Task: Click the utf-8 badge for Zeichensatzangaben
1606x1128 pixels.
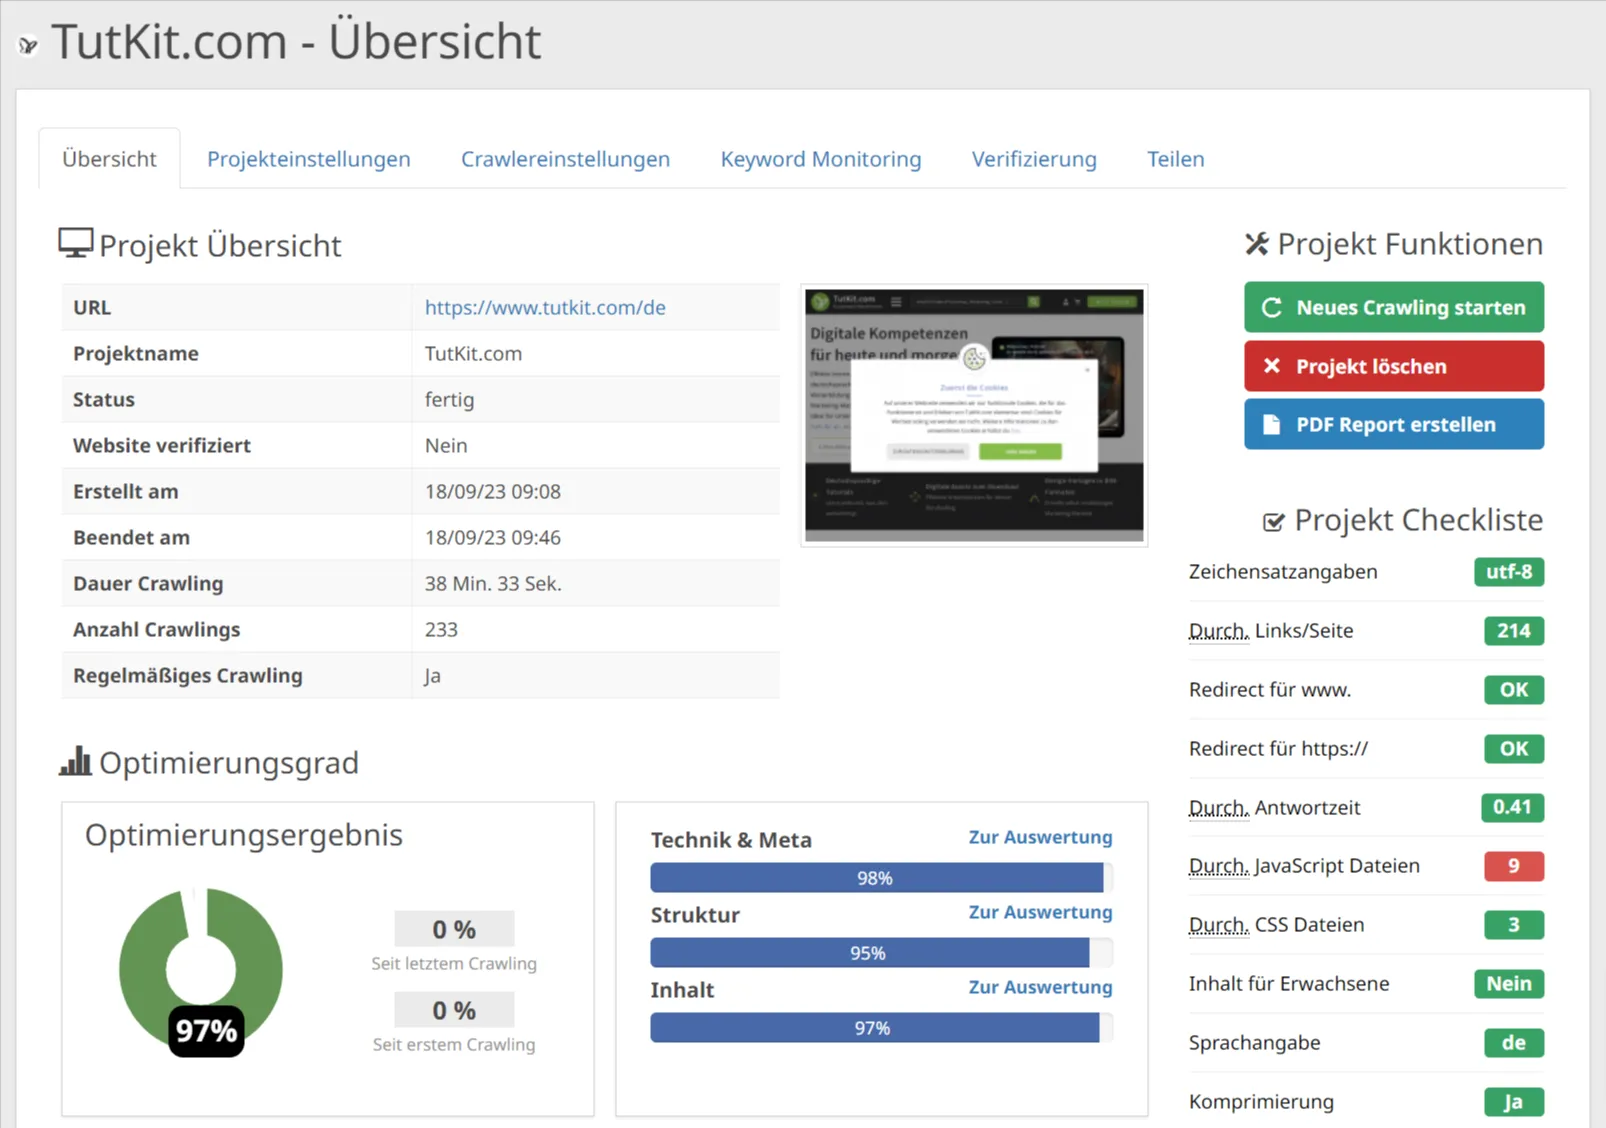Action: pos(1509,571)
